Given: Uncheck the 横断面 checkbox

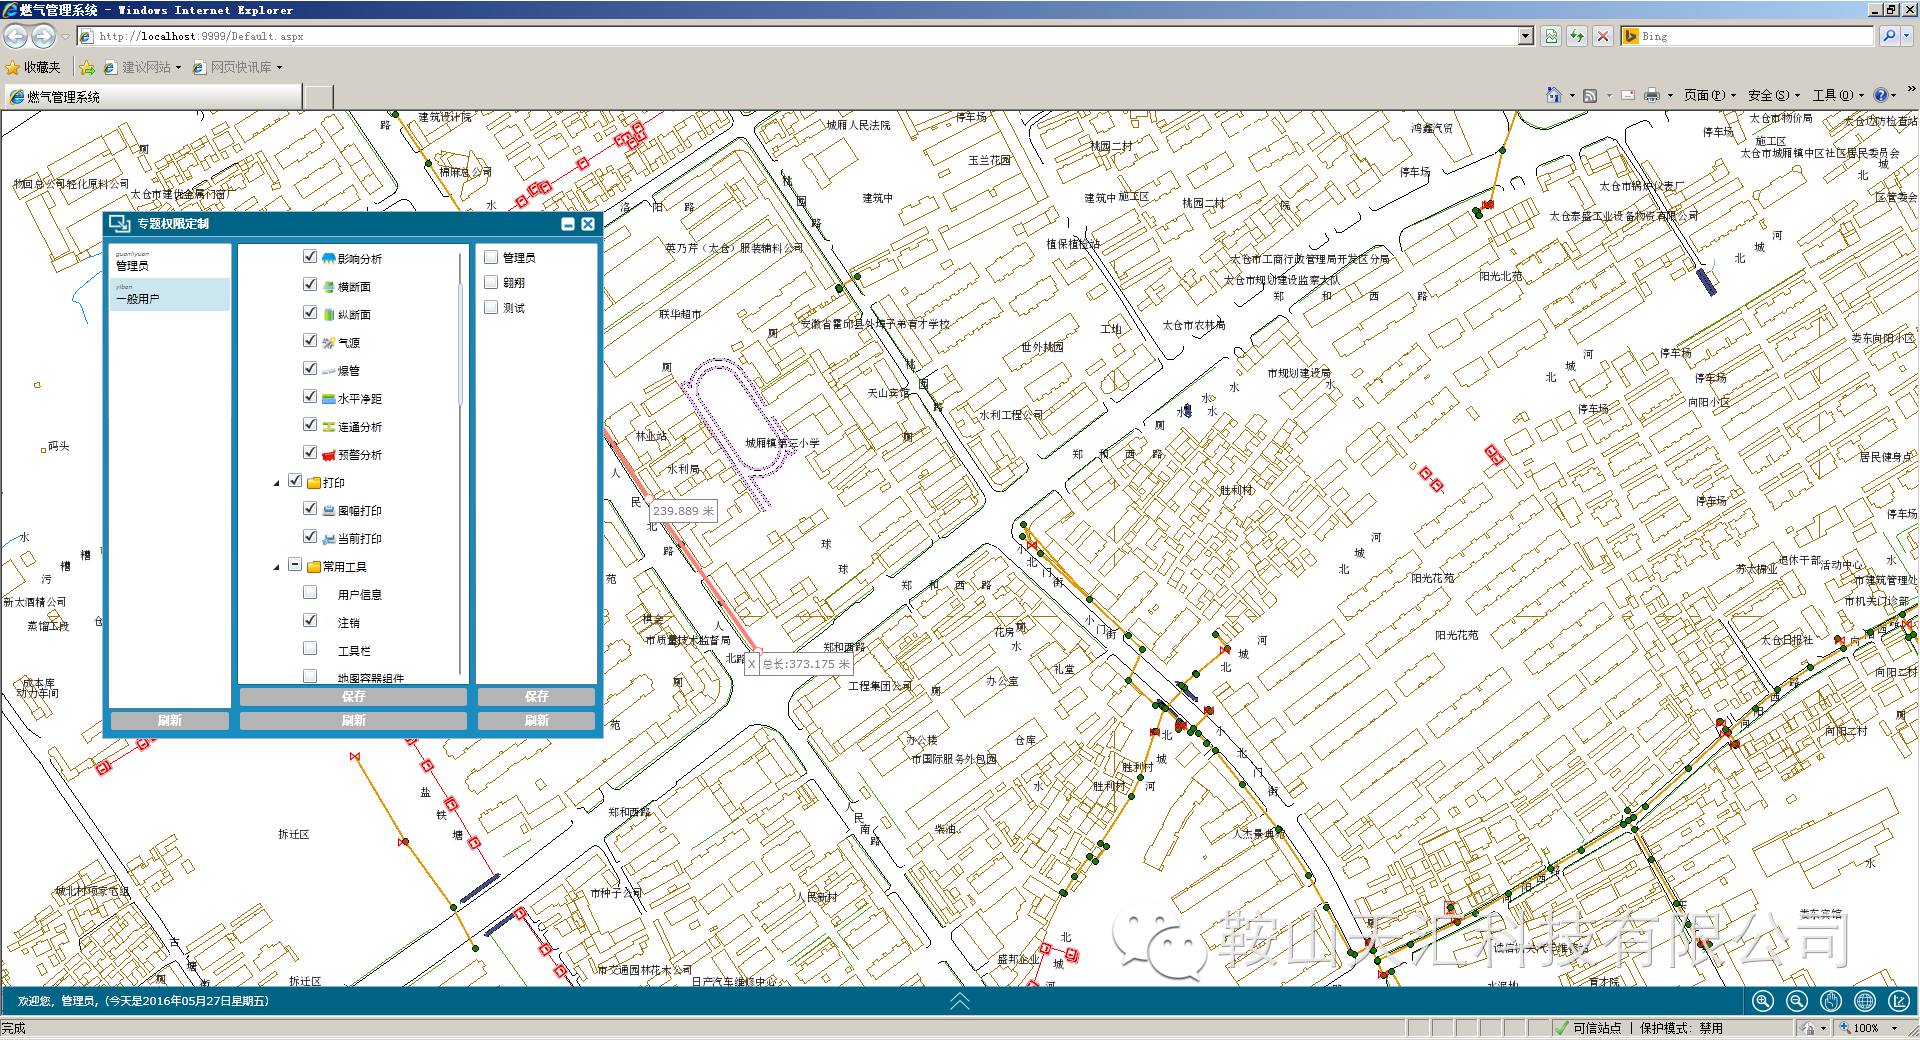Looking at the screenshot, I should click(310, 285).
